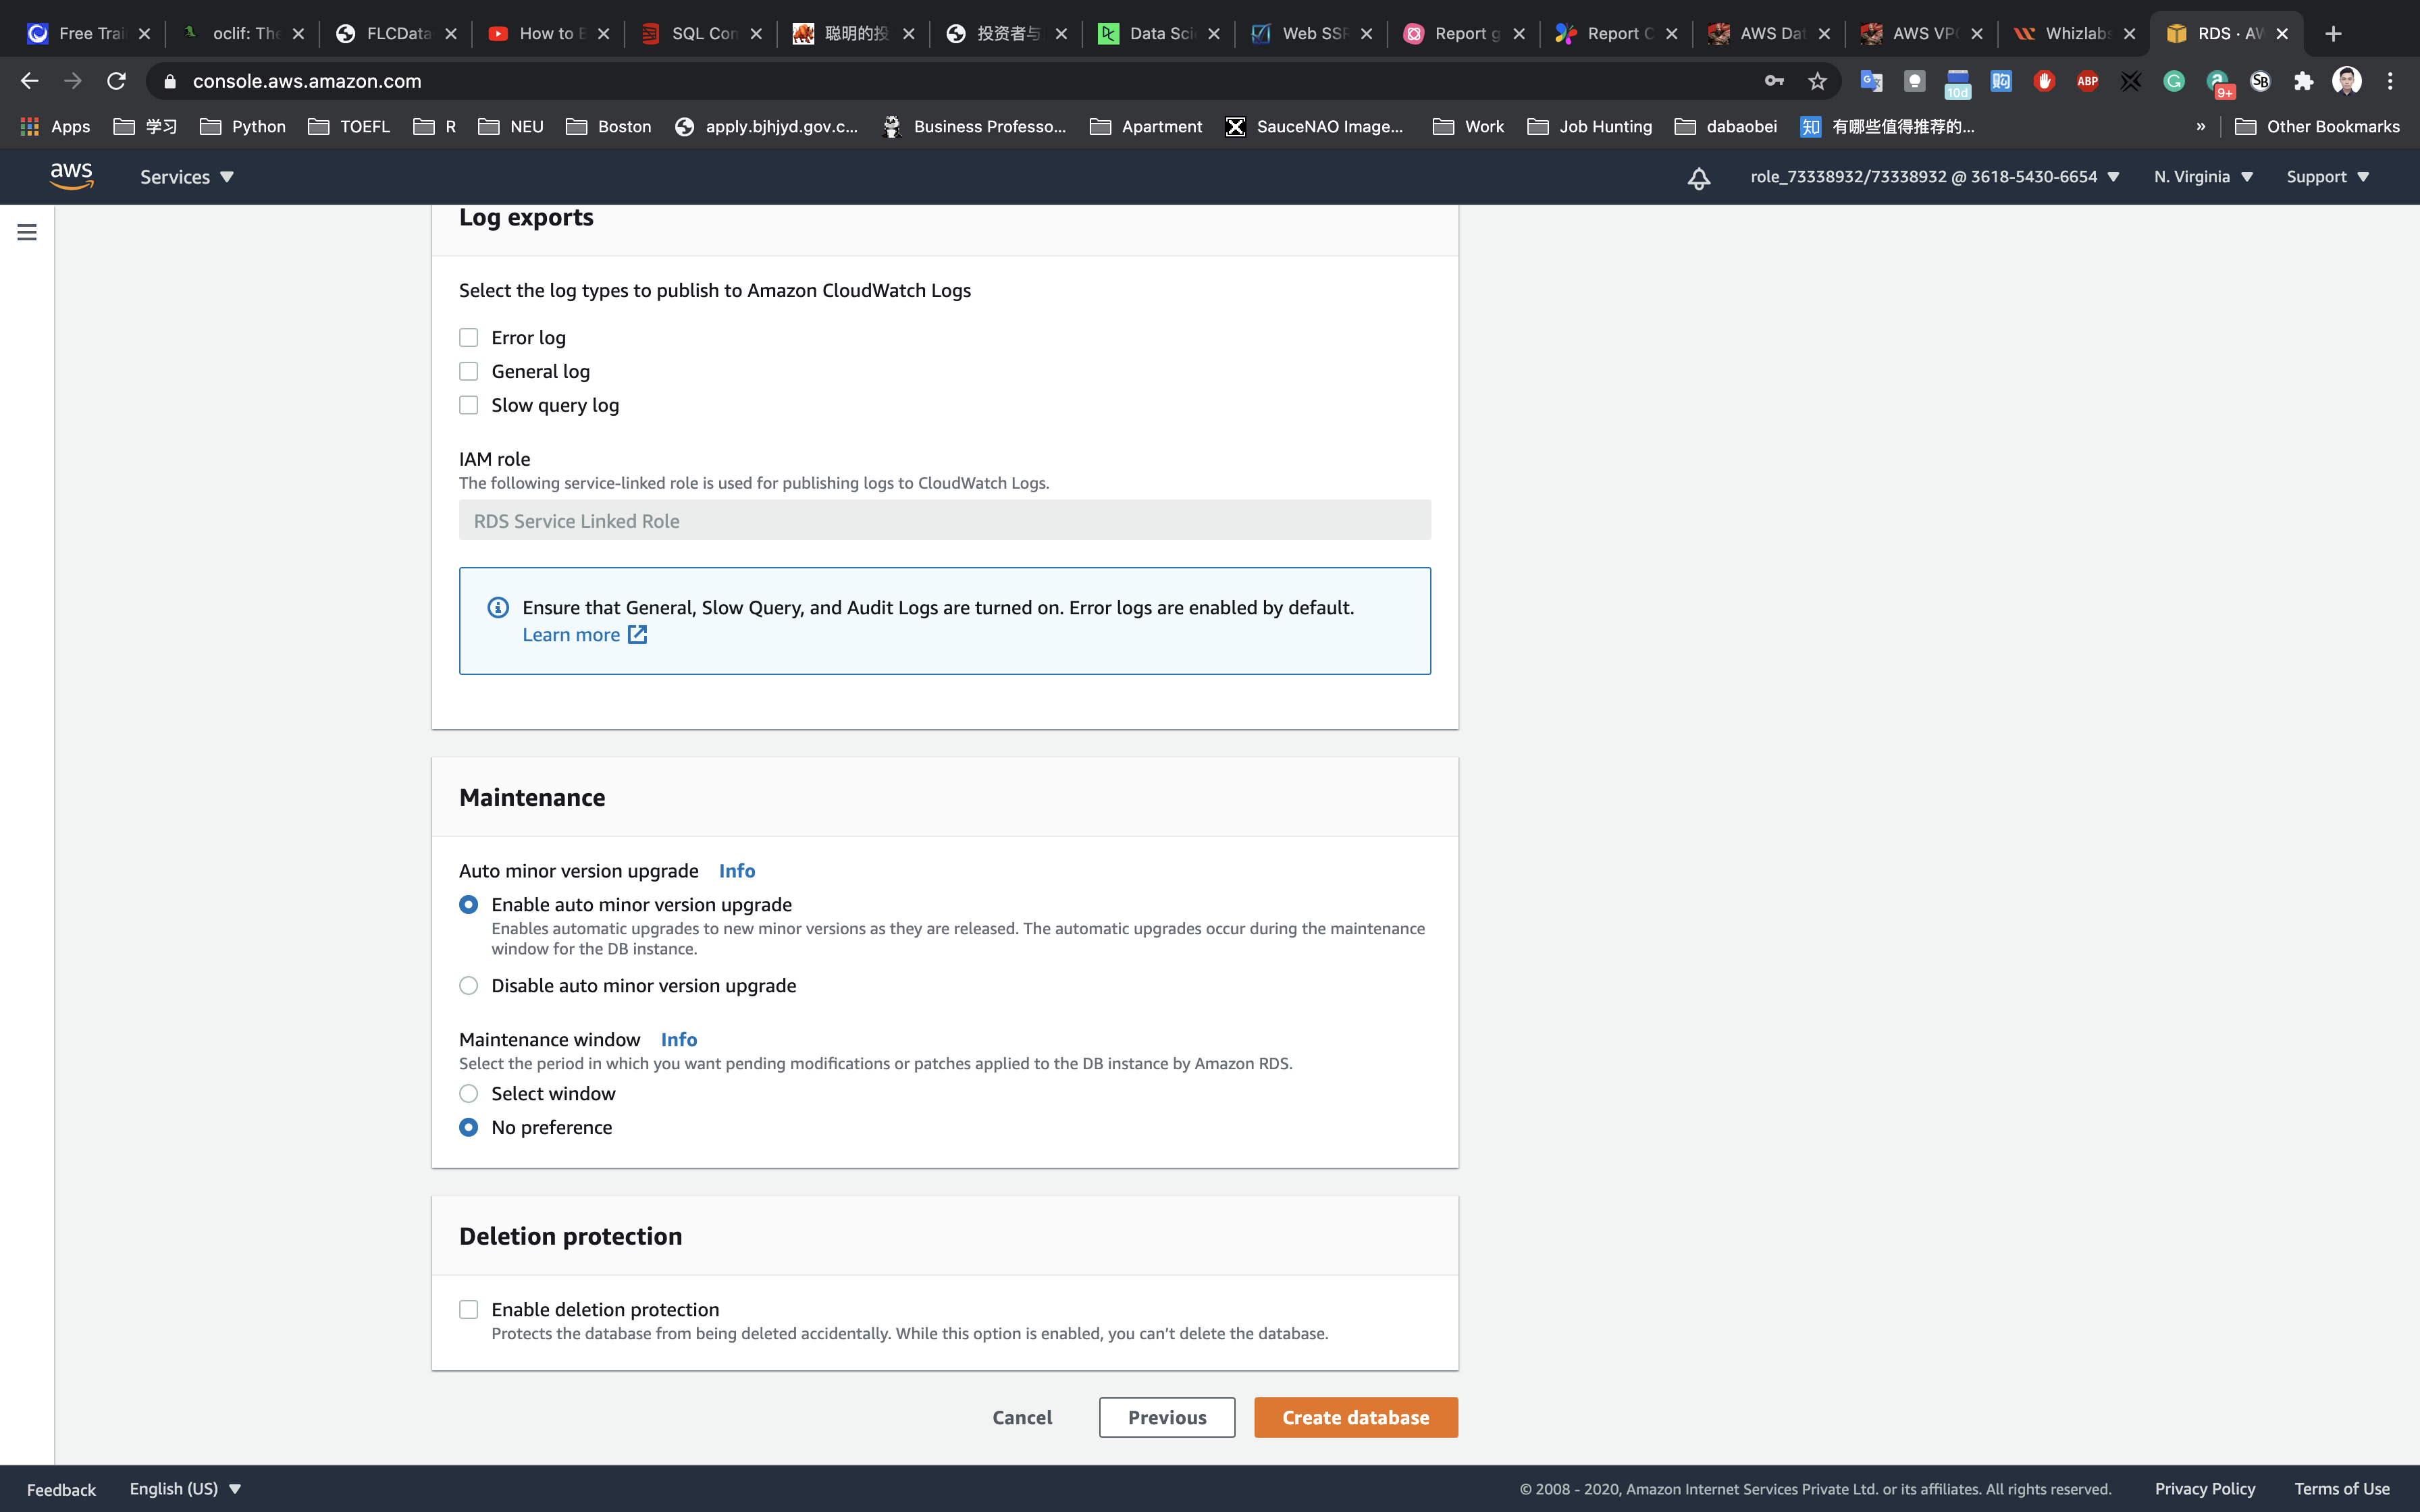
Task: Click Info link beside Maintenance window
Action: coord(678,1039)
